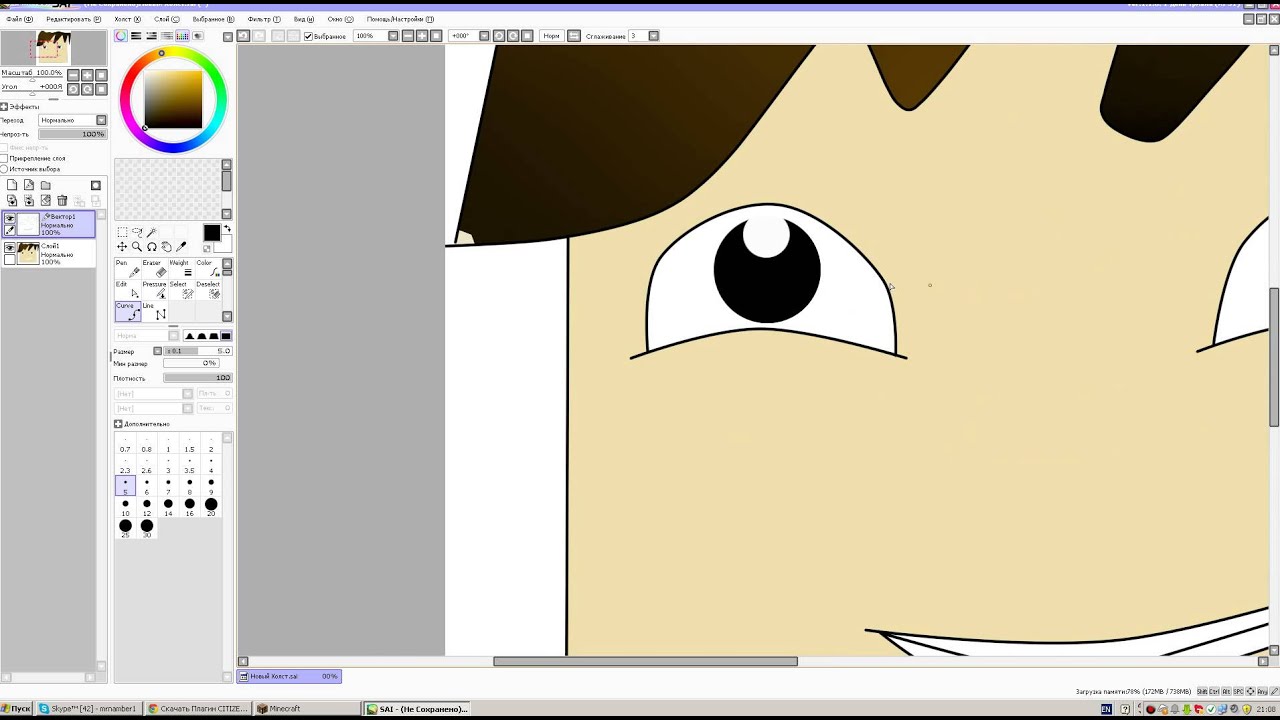Open the Новый Холст.sai document tab
1280x720 pixels.
[x=290, y=676]
